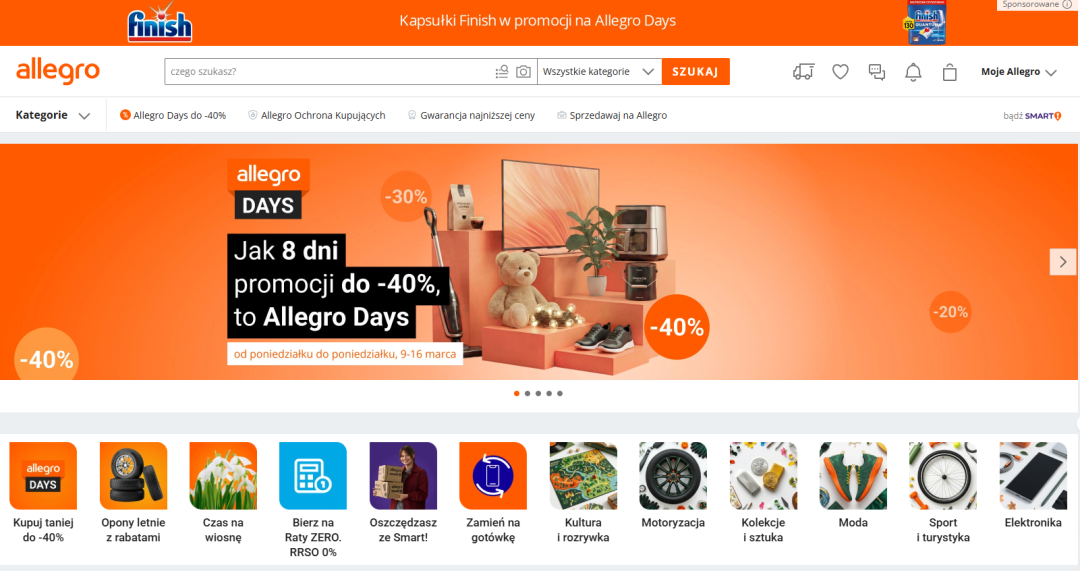
Task: Open notifications bell icon
Action: (913, 72)
